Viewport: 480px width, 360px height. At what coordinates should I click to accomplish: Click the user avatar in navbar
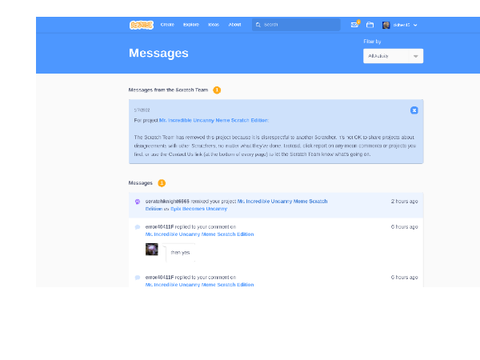pyautogui.click(x=386, y=25)
